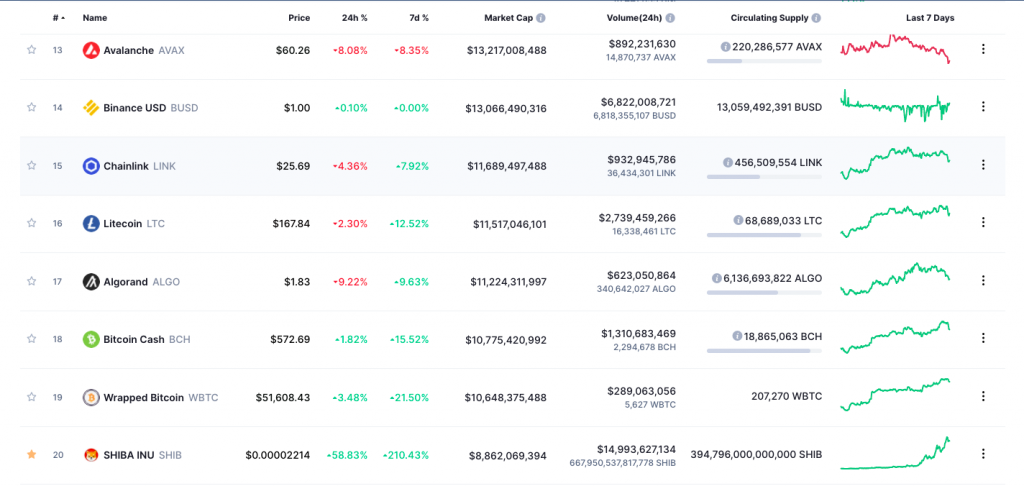This screenshot has height=486, width=1024.
Task: Open the Binance USD 7-day sparkline chart
Action: (895, 106)
